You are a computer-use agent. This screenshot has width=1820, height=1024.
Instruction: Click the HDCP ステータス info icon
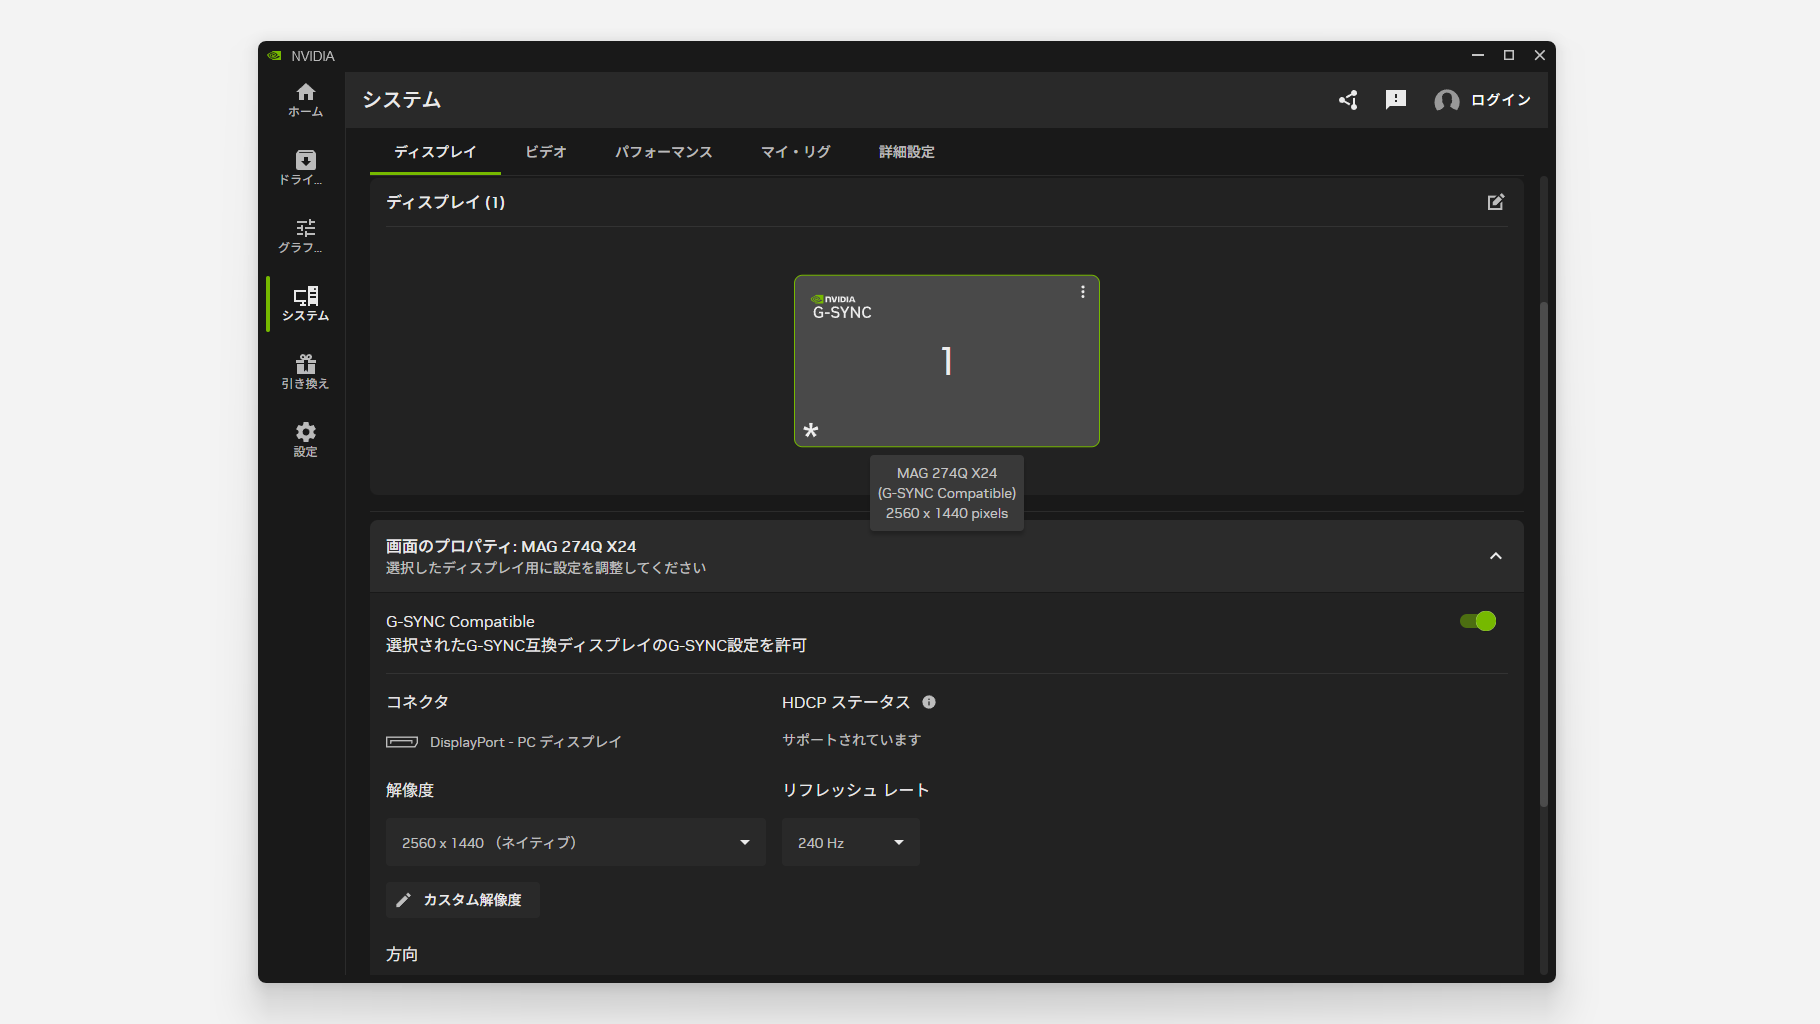pos(929,702)
